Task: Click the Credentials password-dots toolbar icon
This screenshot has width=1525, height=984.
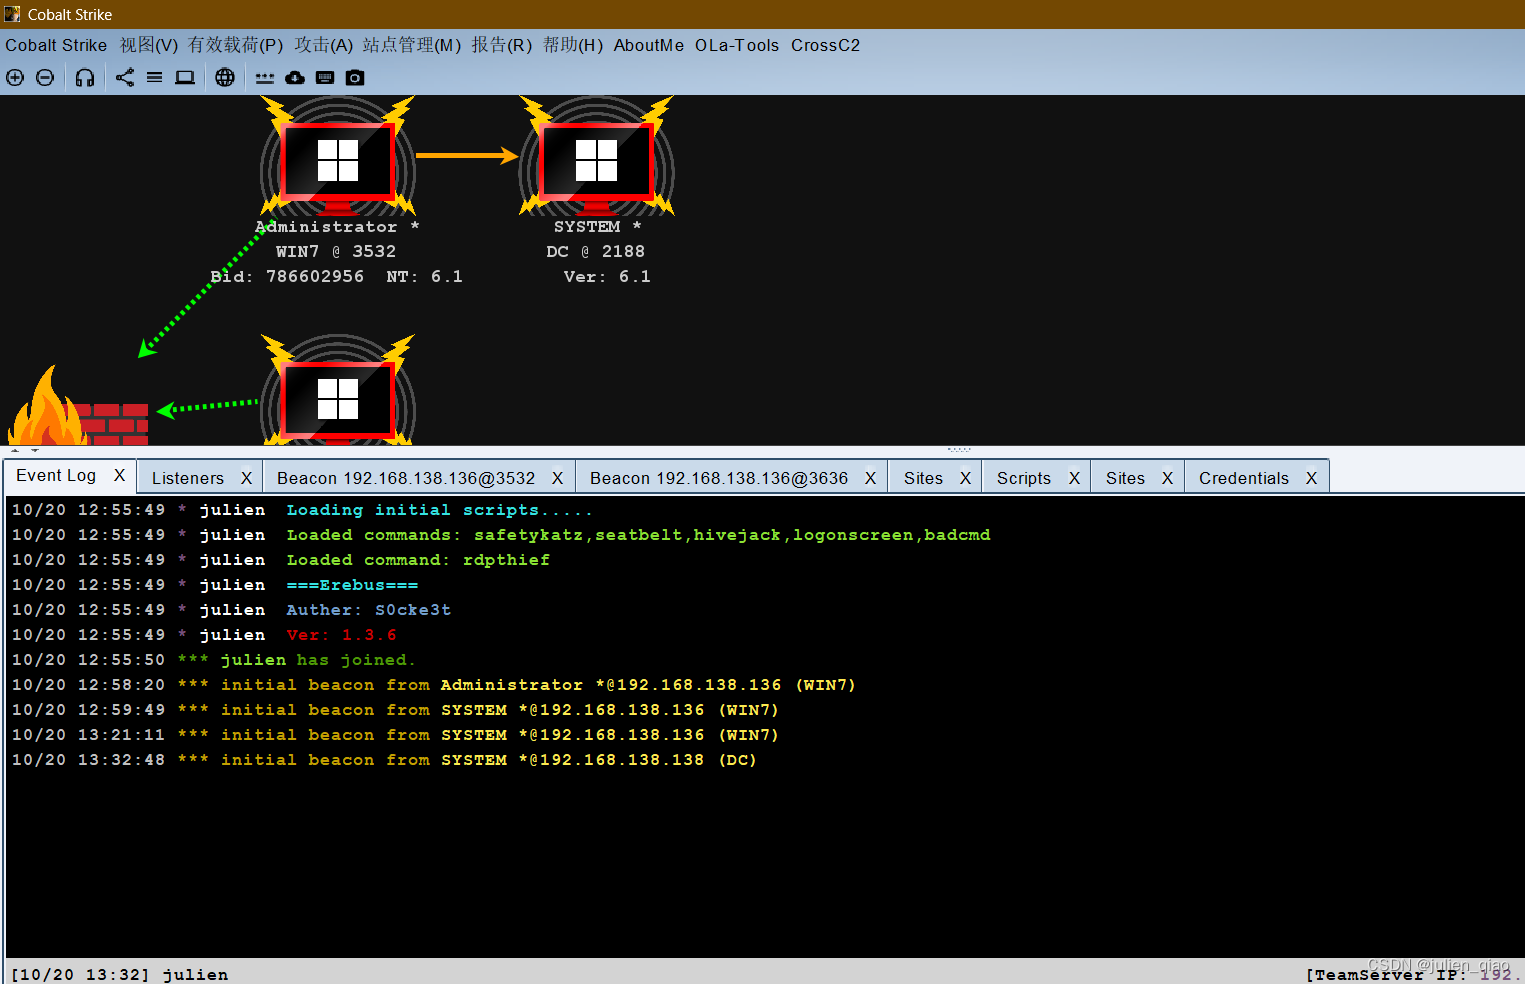Action: pyautogui.click(x=265, y=77)
